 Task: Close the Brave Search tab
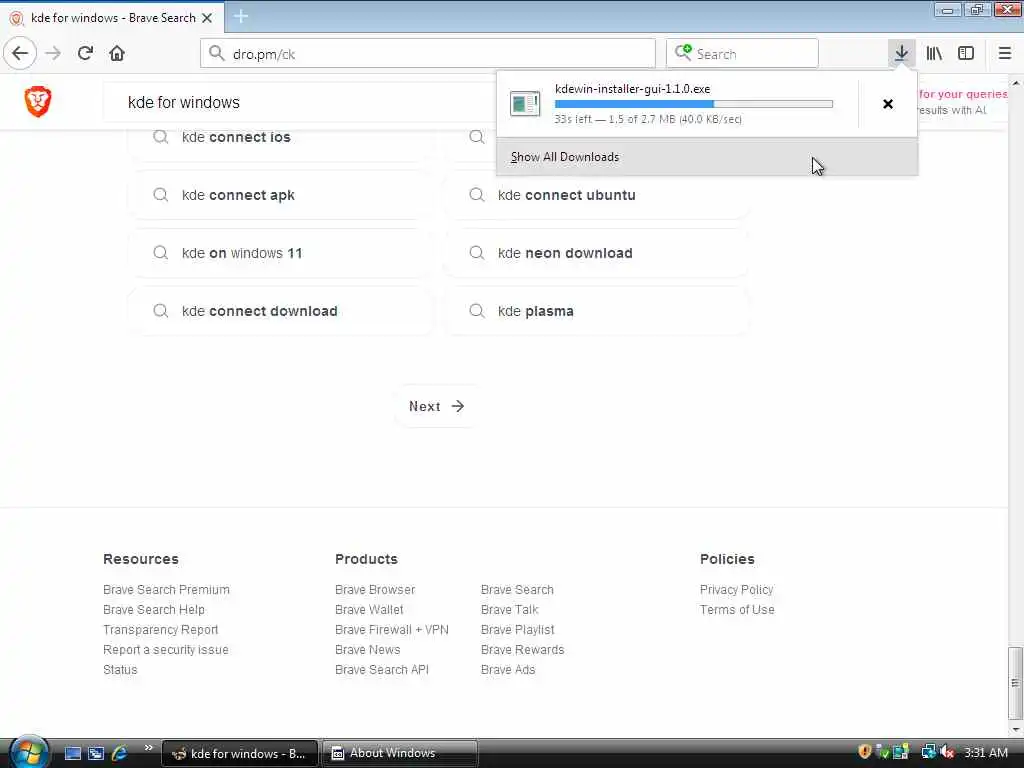pyautogui.click(x=207, y=18)
